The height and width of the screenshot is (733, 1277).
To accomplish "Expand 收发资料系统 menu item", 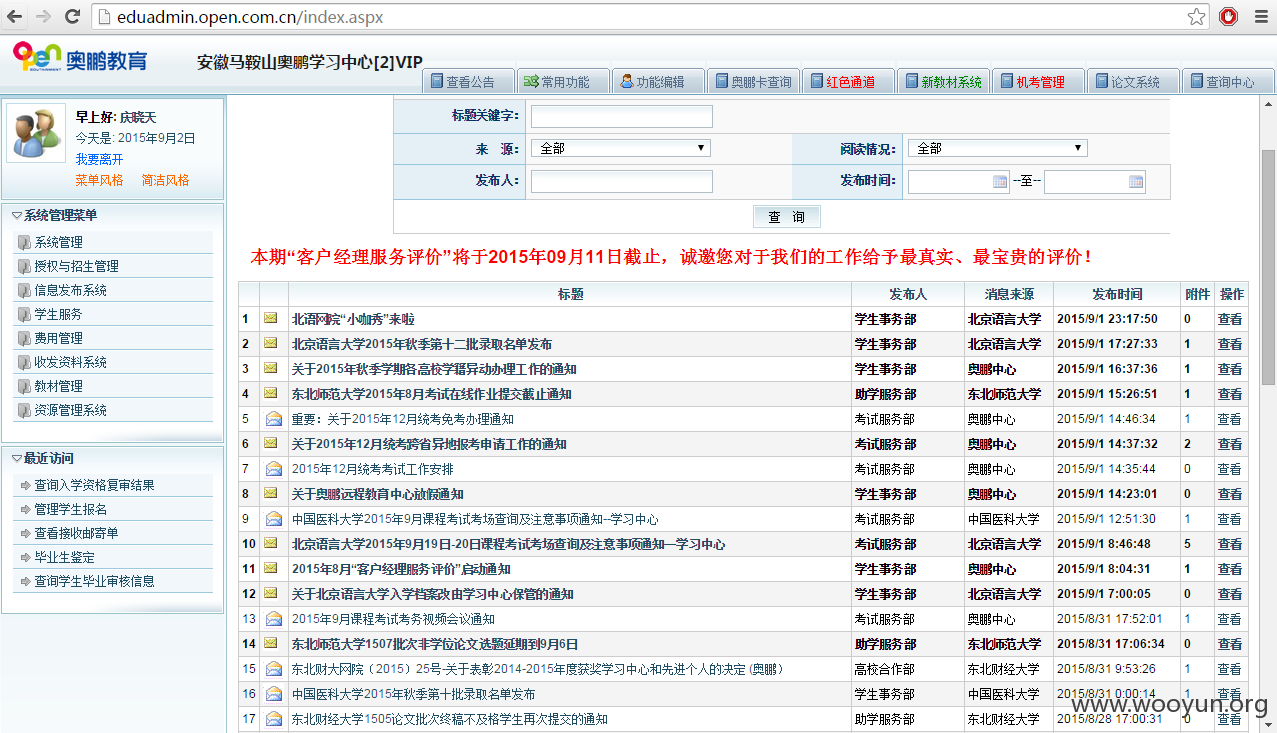I will 113,362.
